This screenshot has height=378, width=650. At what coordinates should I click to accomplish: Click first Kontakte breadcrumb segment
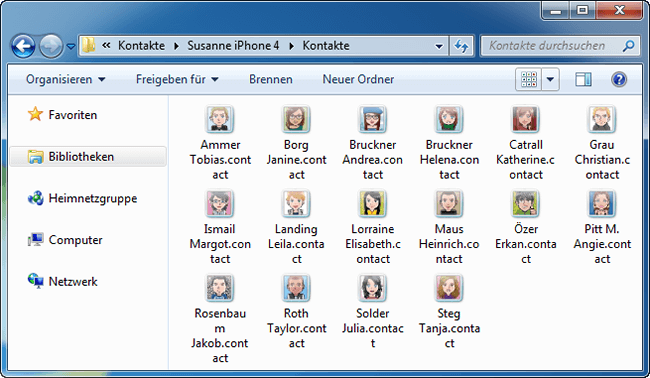point(141,46)
